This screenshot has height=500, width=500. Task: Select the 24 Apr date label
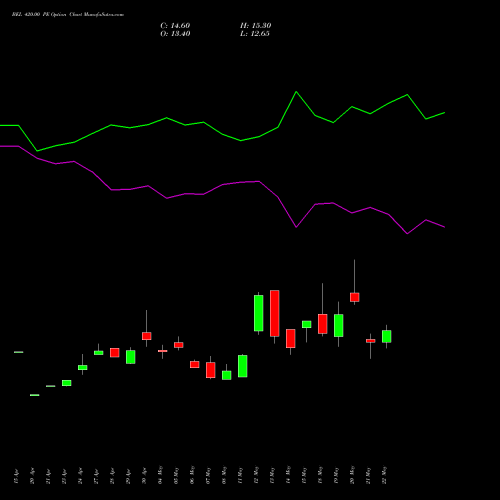[x=80, y=476]
